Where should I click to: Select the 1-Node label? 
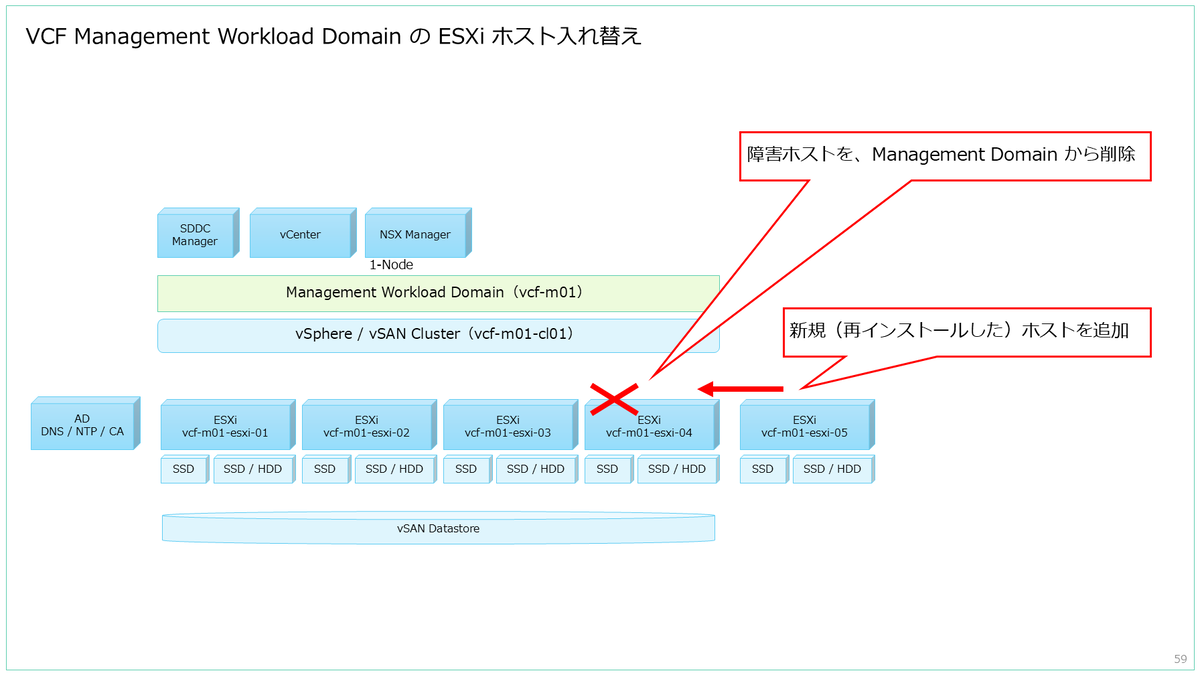pos(391,265)
